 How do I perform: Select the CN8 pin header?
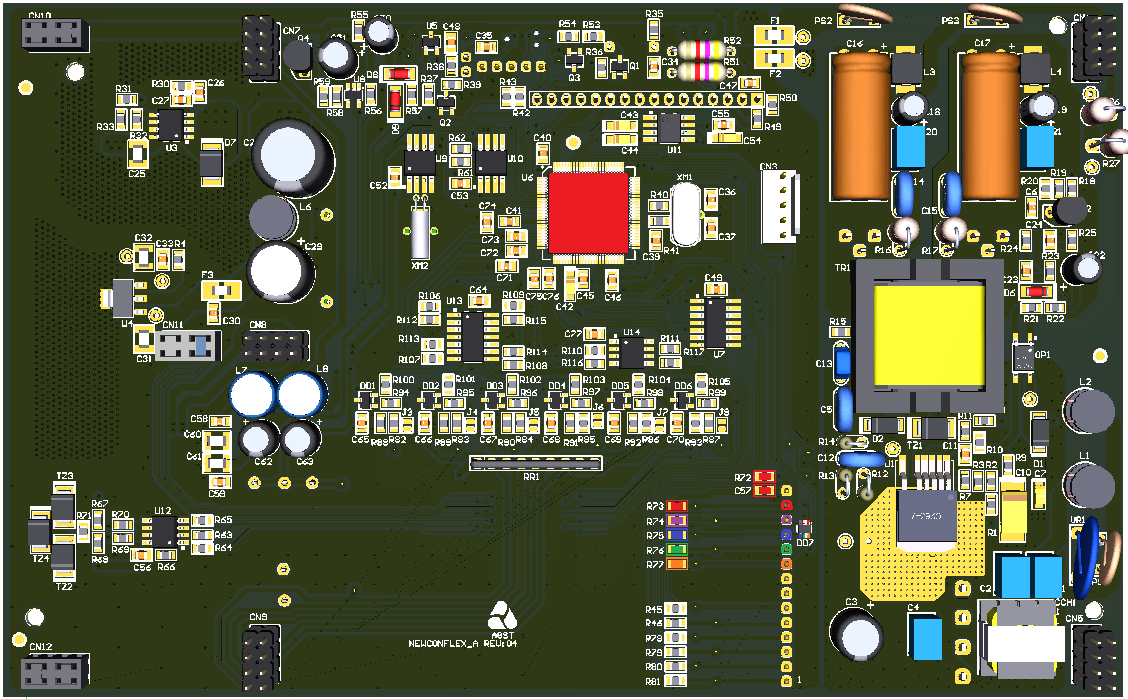274,347
